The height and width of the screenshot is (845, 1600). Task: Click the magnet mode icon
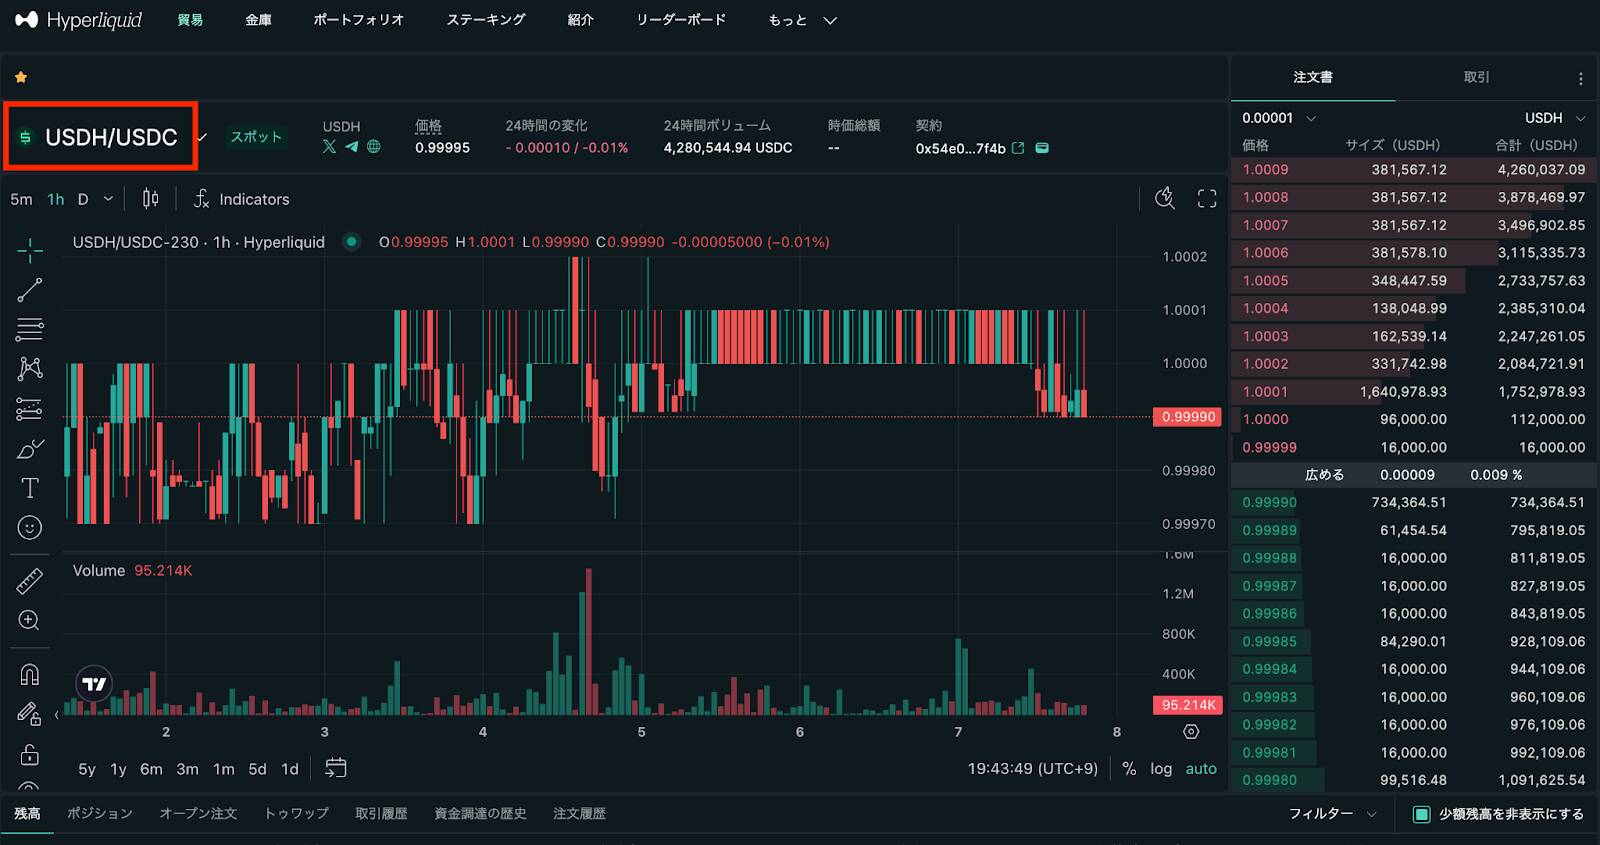click(30, 675)
